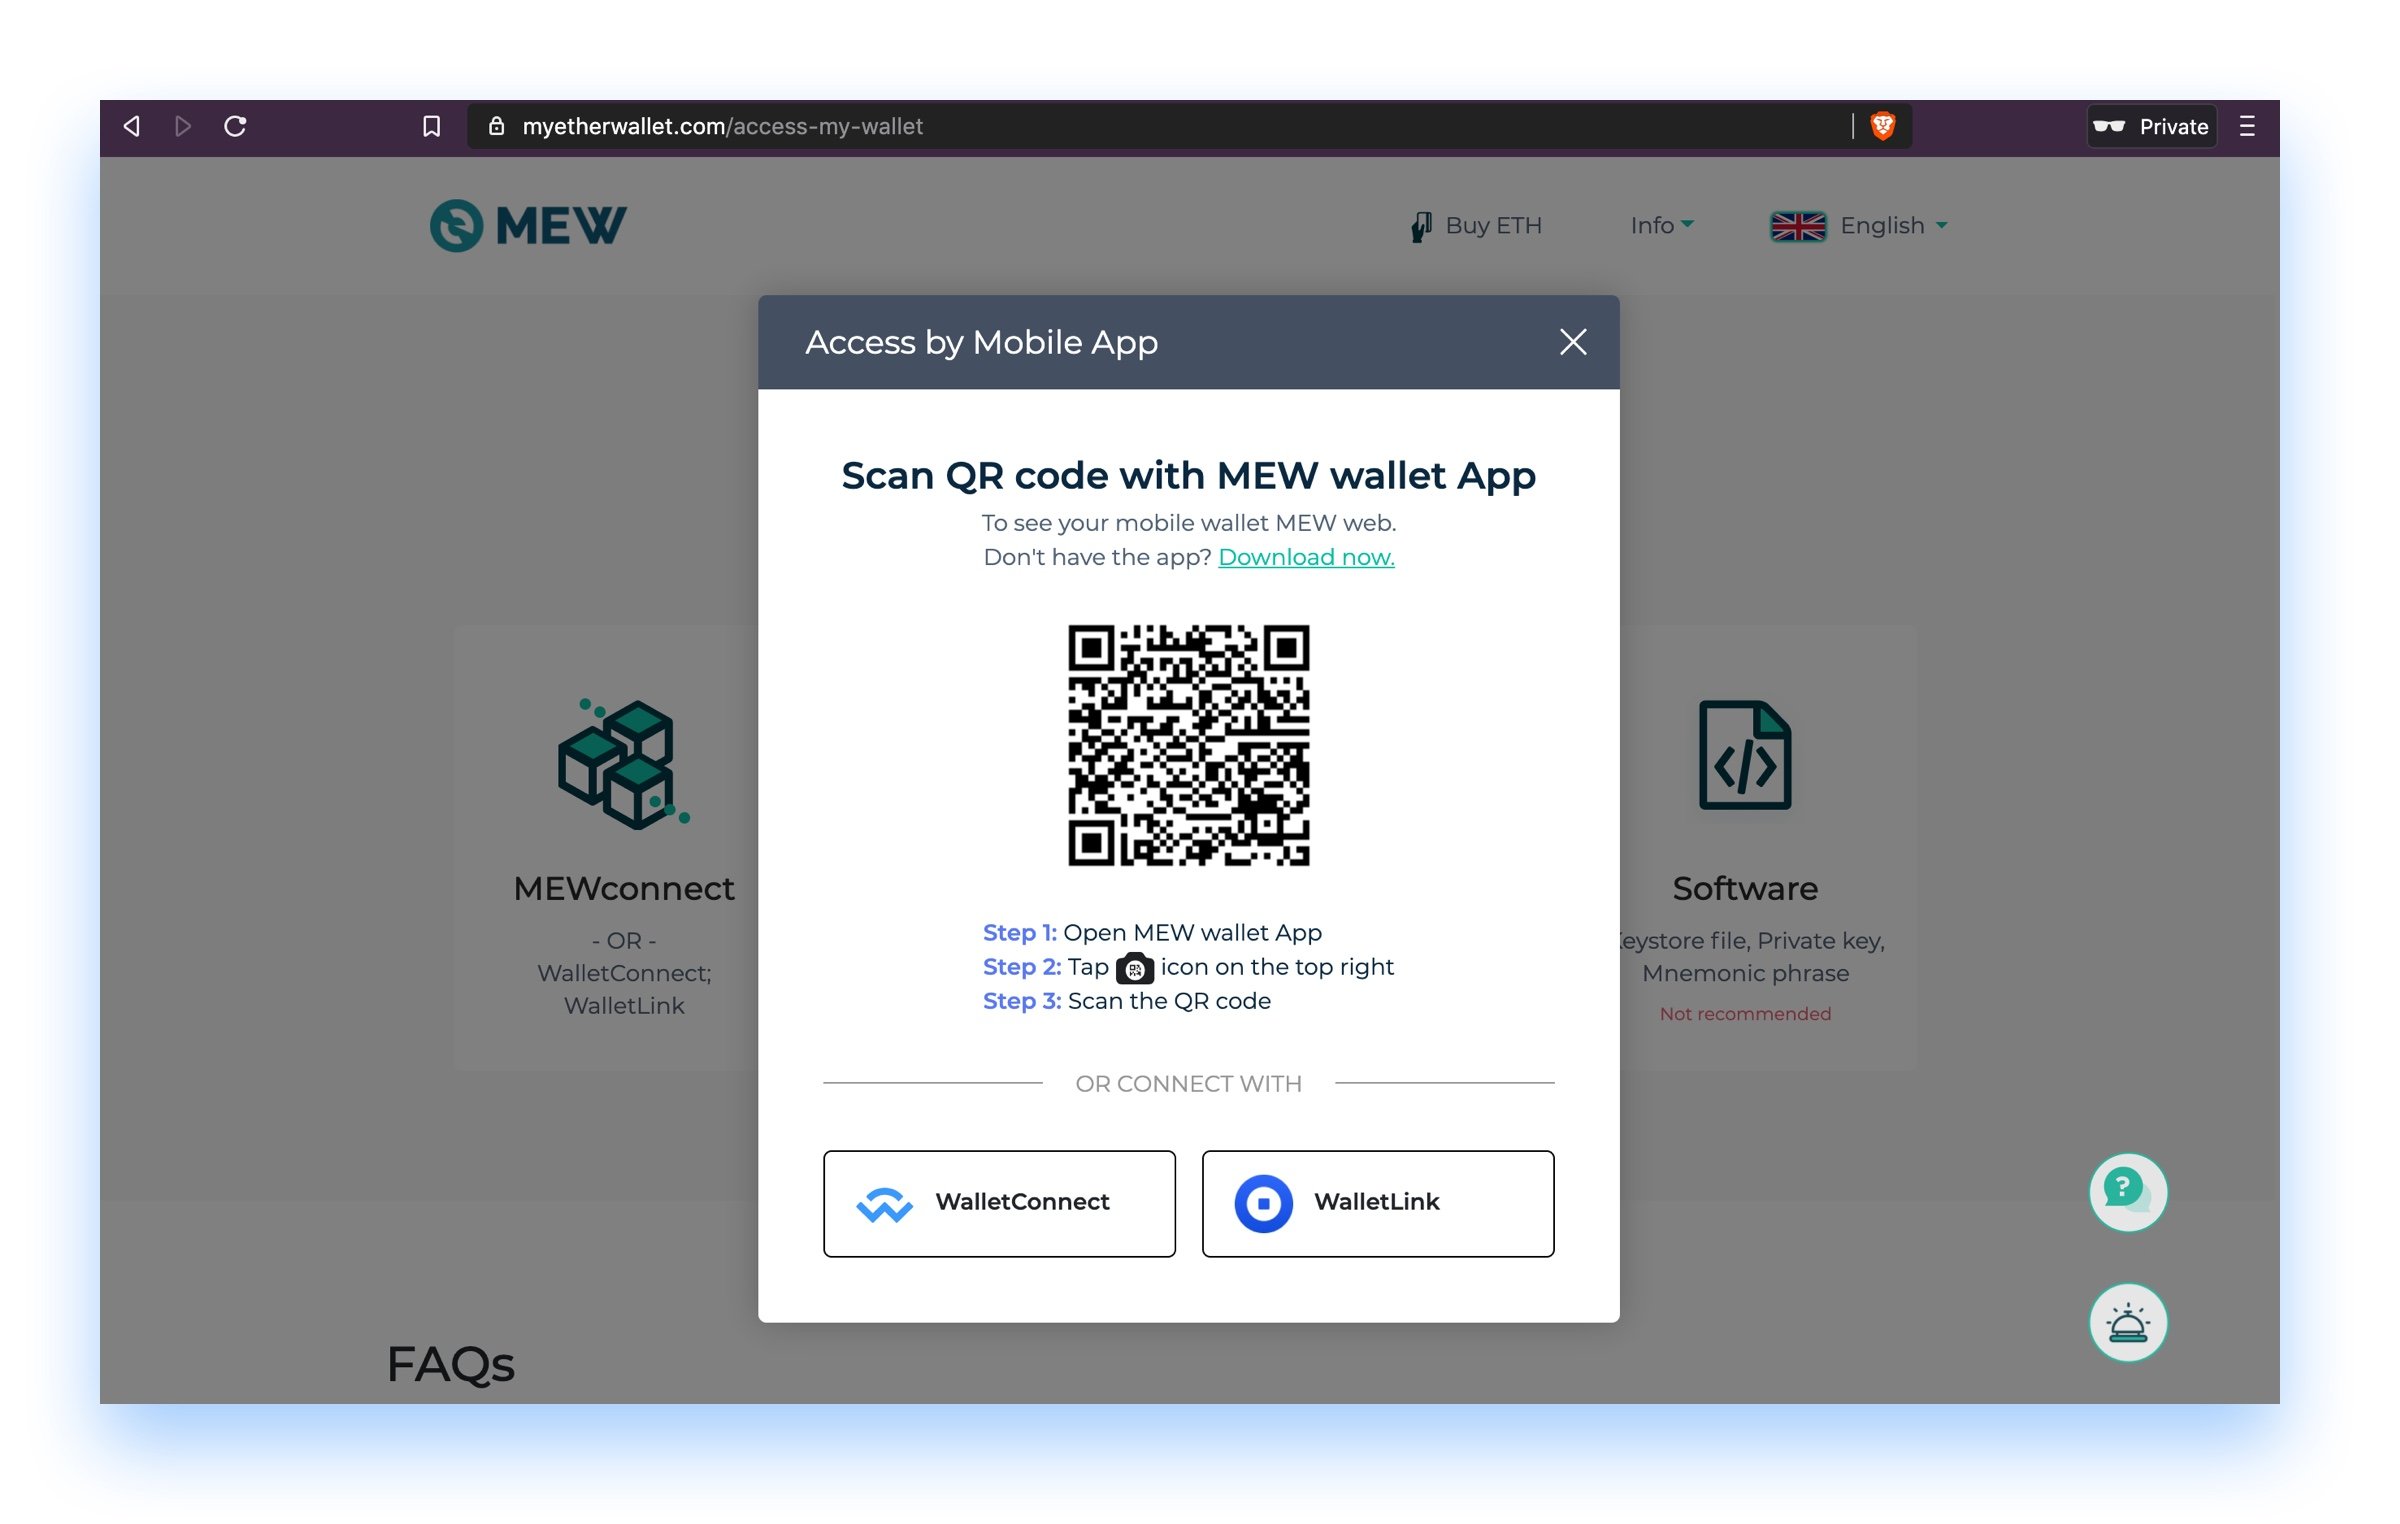Screen dimensions: 2400x1524
Task: Click the QR code image
Action: coord(1188,745)
